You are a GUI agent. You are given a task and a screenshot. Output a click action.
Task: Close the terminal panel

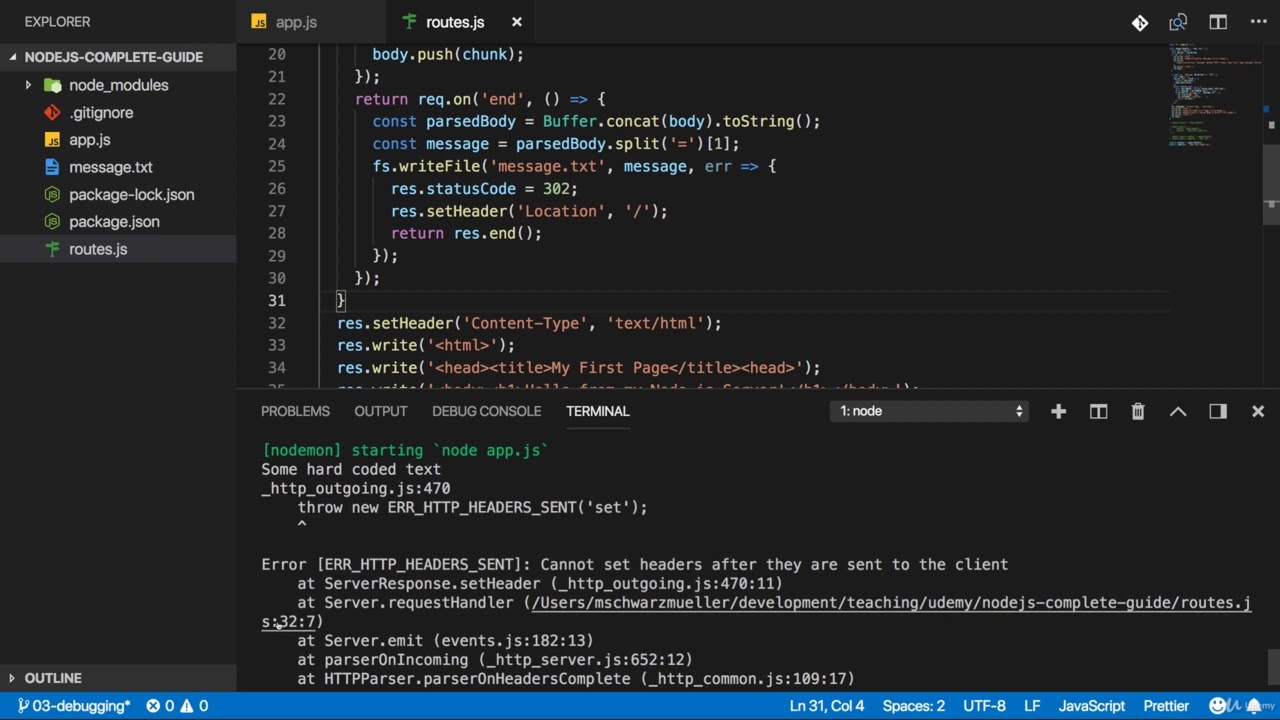(x=1258, y=411)
